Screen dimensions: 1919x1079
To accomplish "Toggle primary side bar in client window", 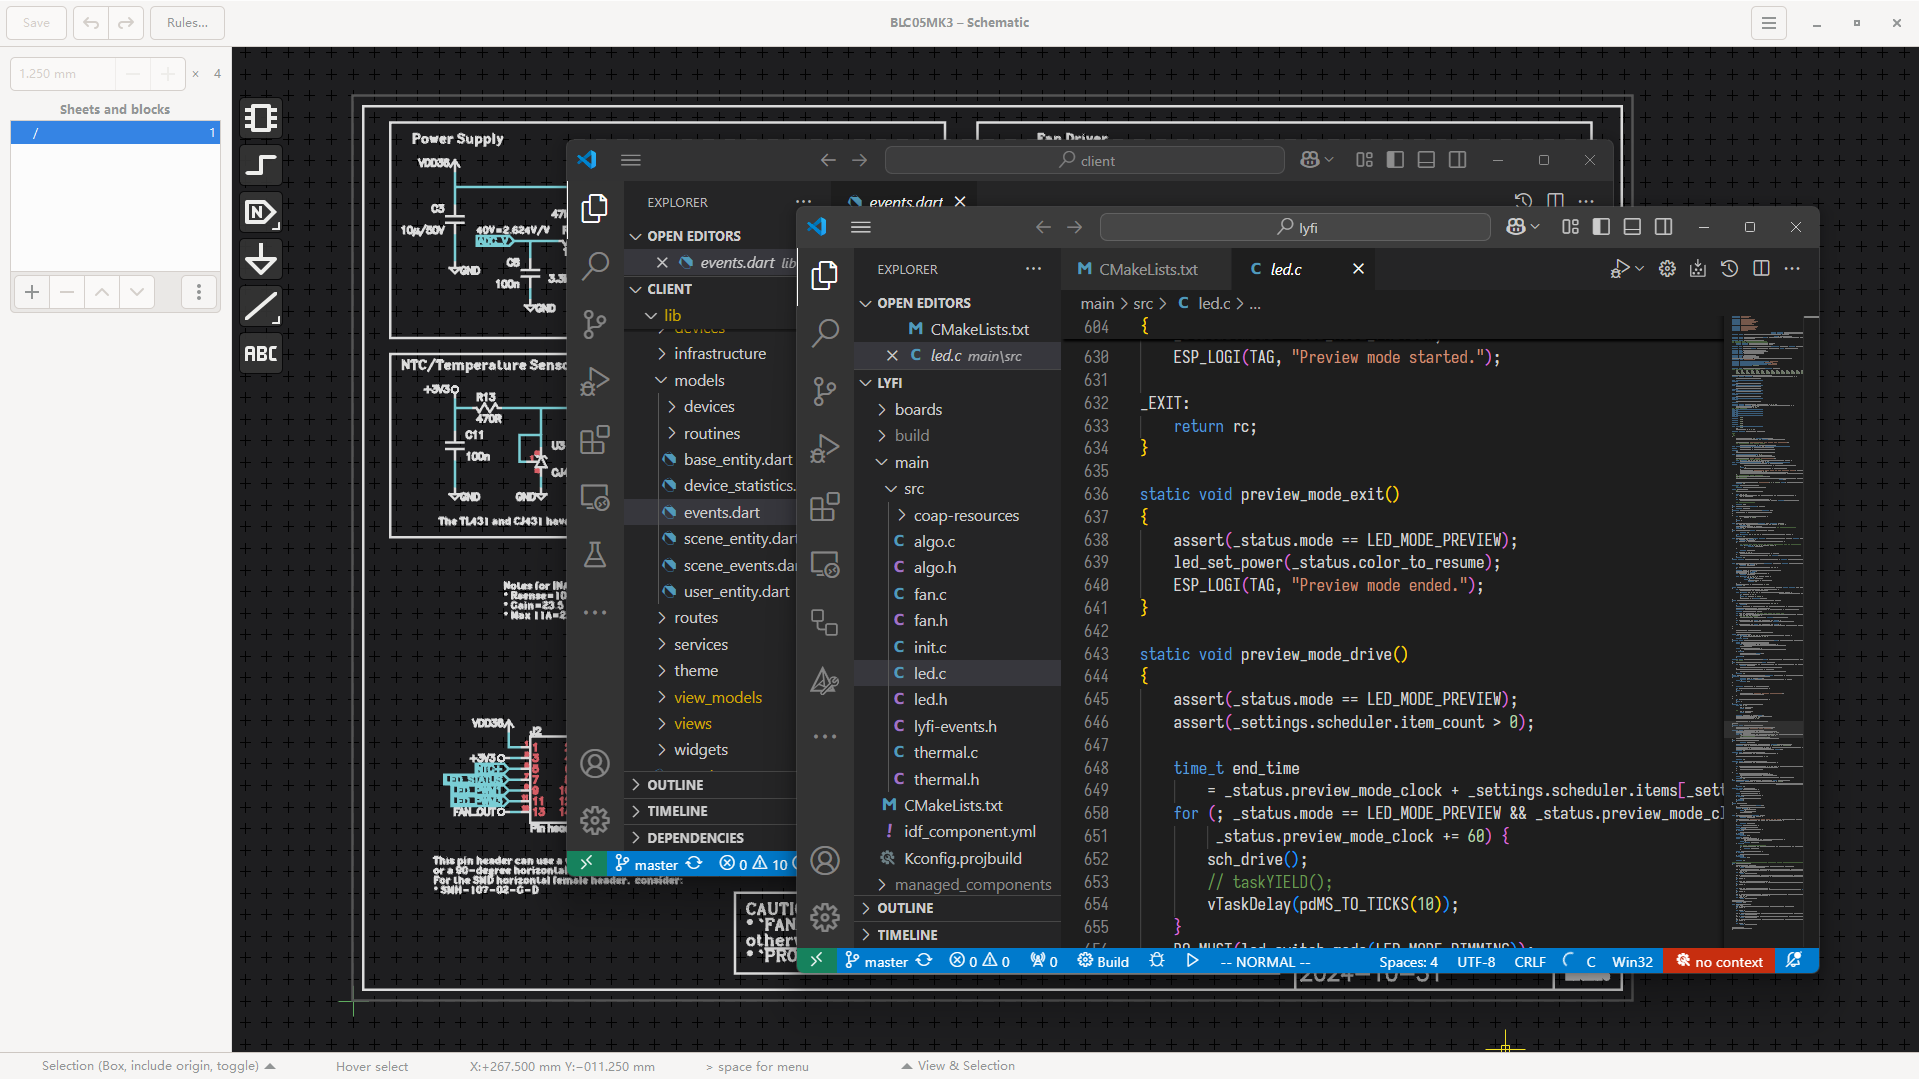I will 1395,160.
